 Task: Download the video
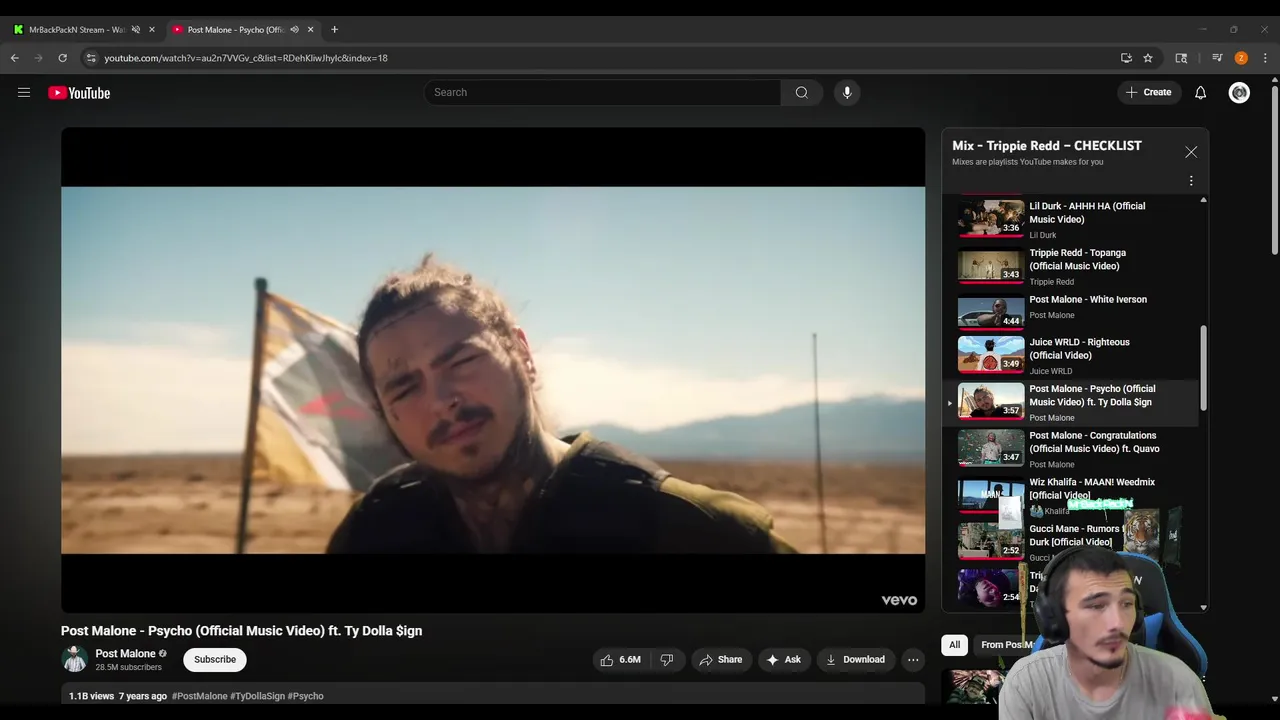[855, 660]
